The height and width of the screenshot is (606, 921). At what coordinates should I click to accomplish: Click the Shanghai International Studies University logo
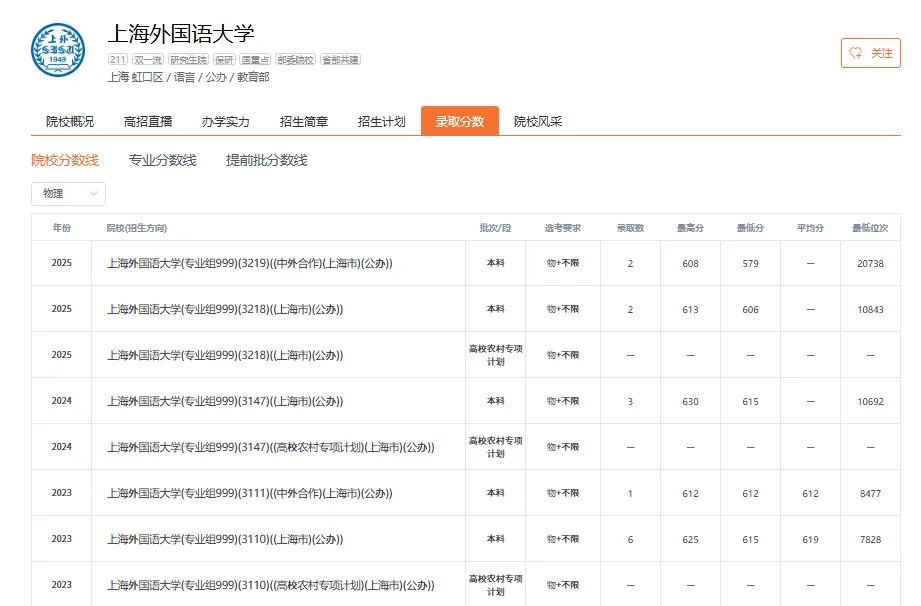pyautogui.click(x=58, y=50)
